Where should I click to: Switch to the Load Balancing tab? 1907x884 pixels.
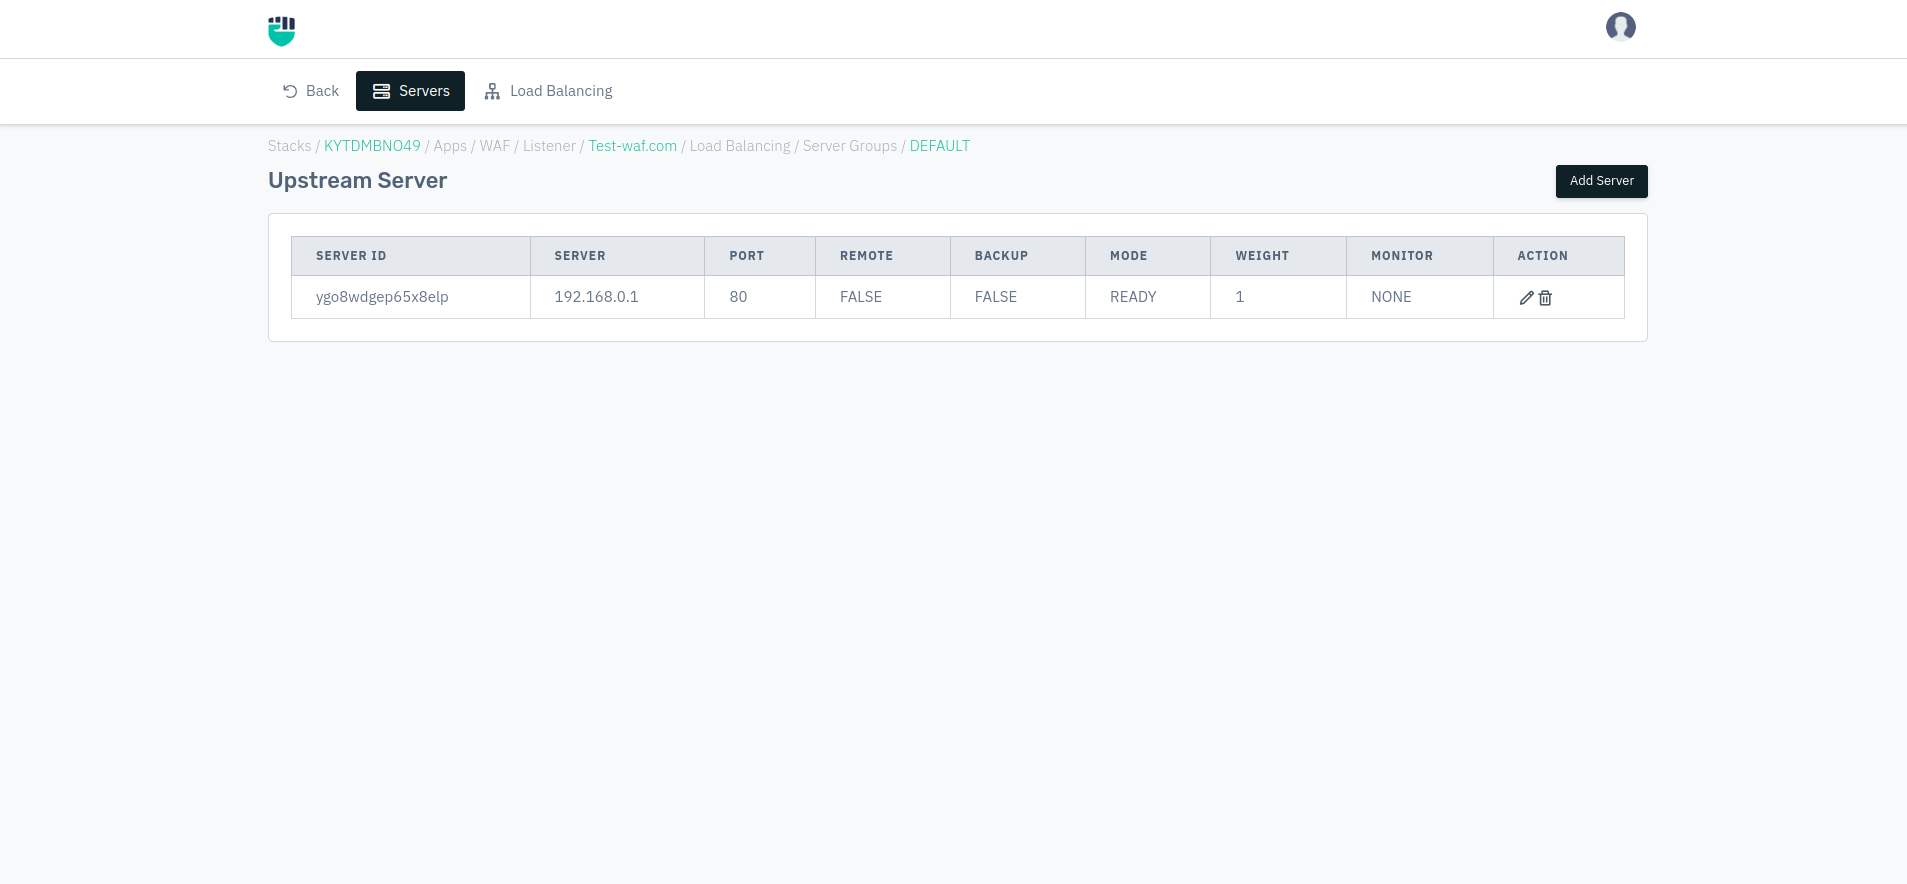548,91
